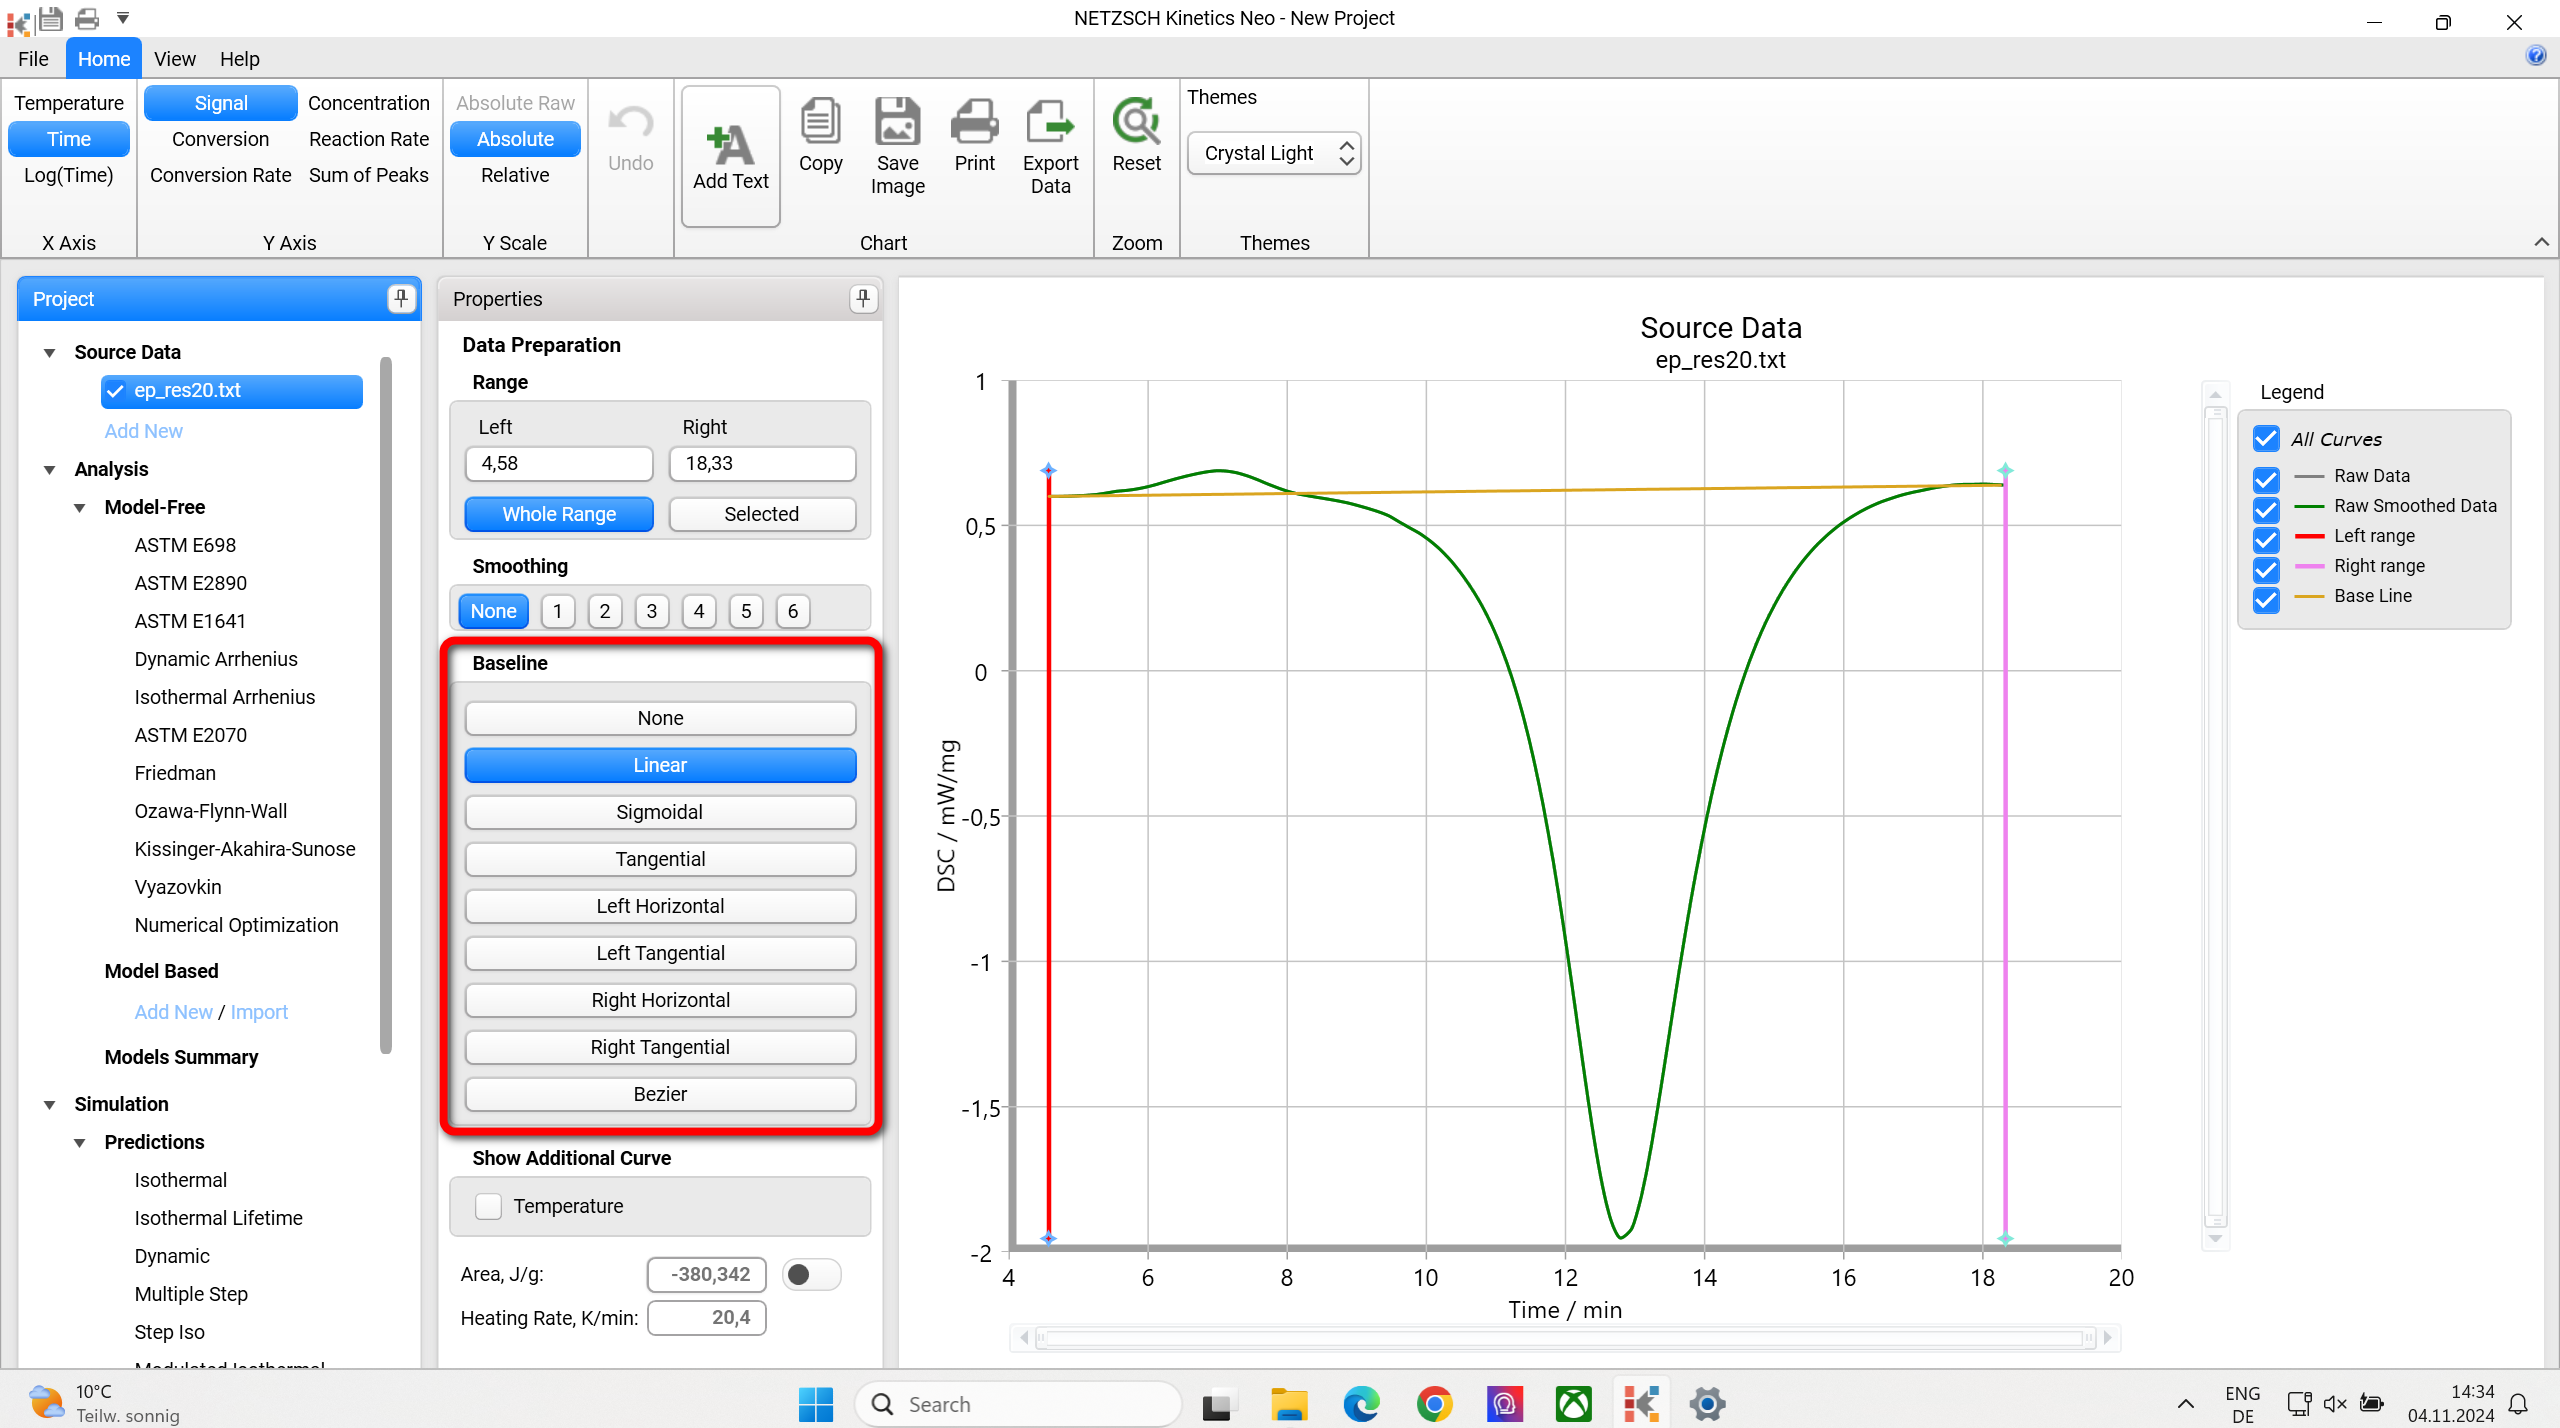Image resolution: width=2560 pixels, height=1428 pixels.
Task: Click the Reset zoom icon
Action: click(x=1136, y=121)
